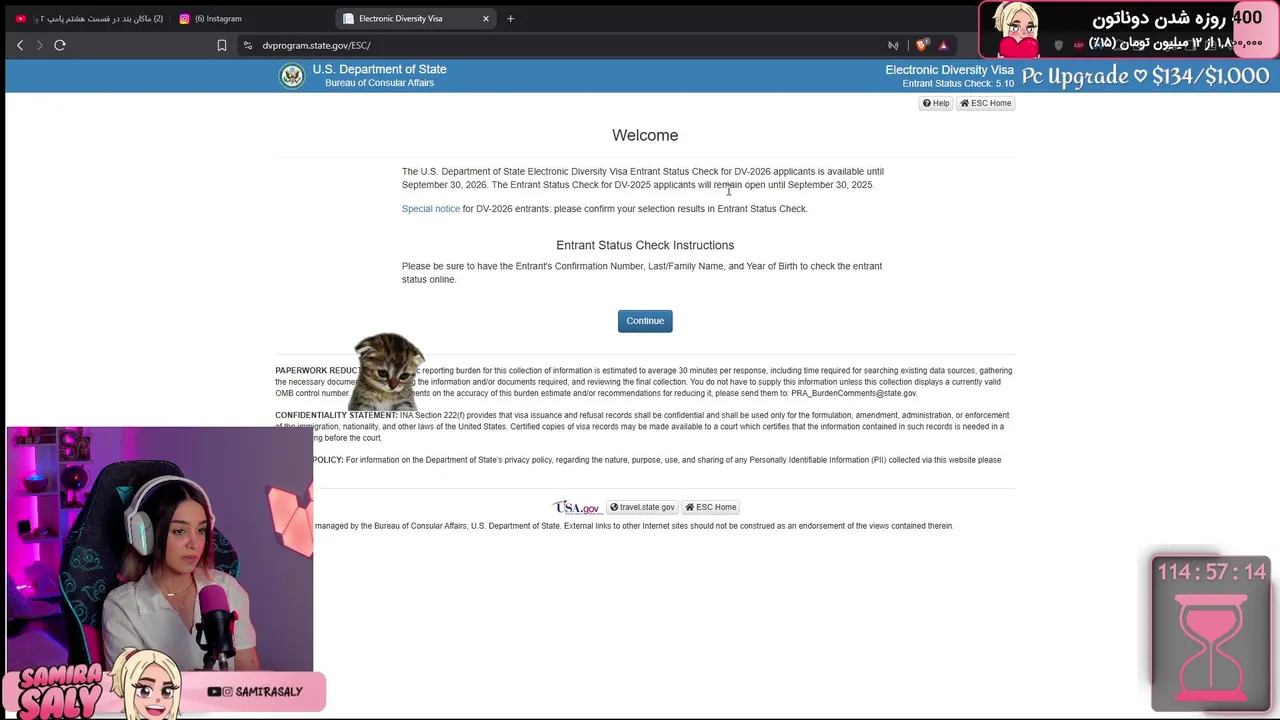Click the browser back arrow
Image resolution: width=1280 pixels, height=720 pixels.
(20, 45)
